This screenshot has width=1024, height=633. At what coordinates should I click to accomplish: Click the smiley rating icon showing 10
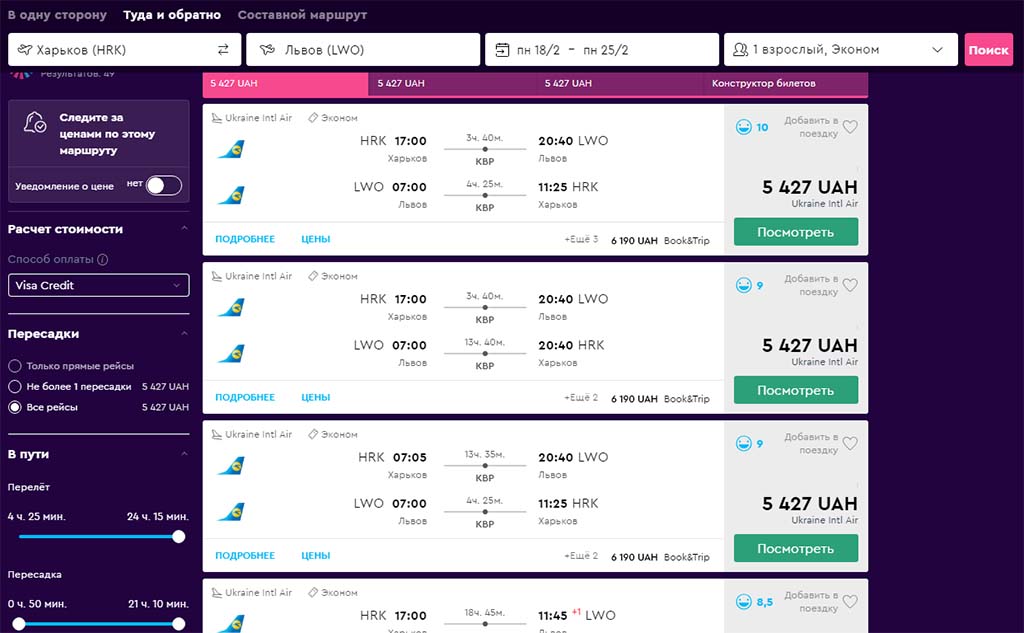(743, 127)
